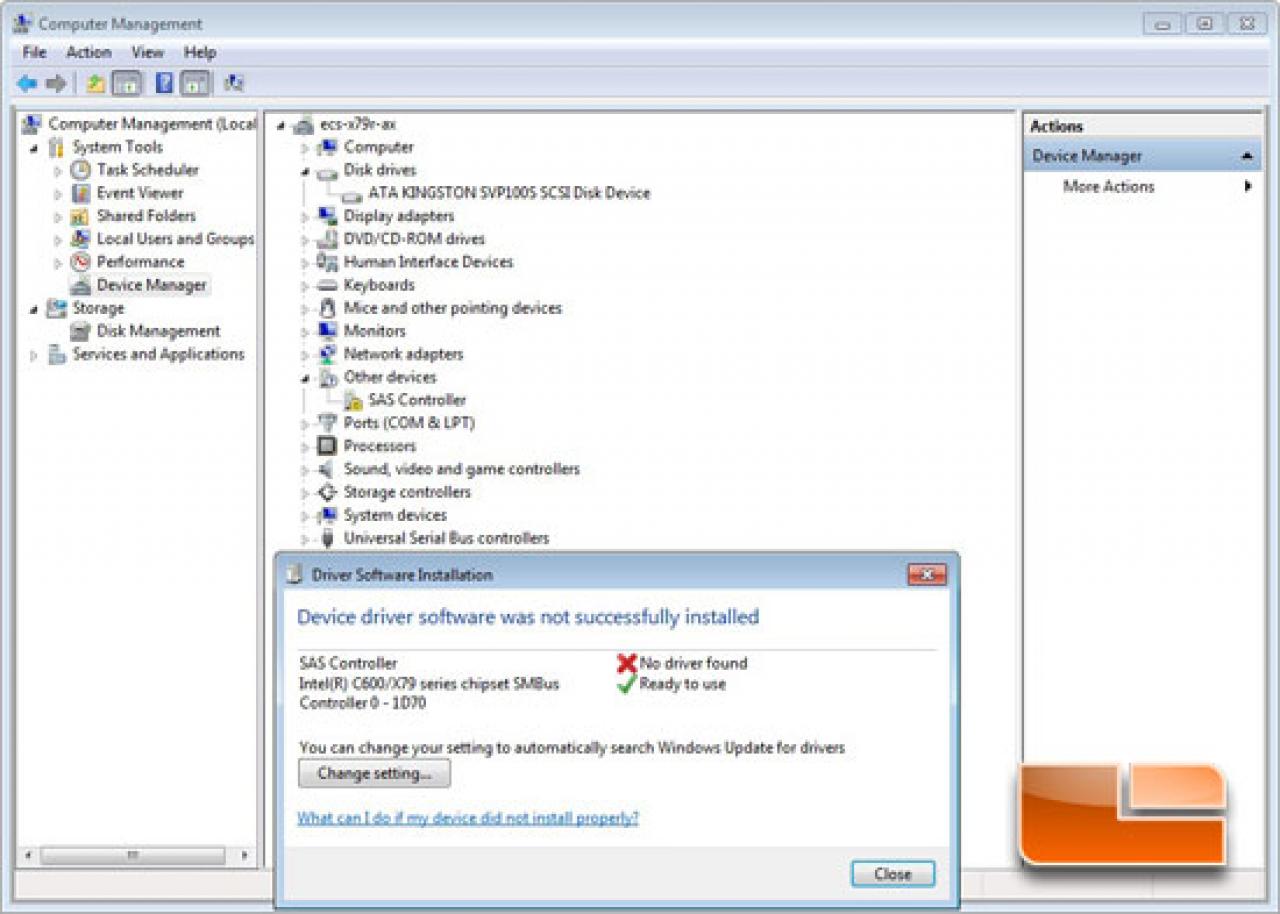Select the SAS Controller warning device icon

coord(354,400)
